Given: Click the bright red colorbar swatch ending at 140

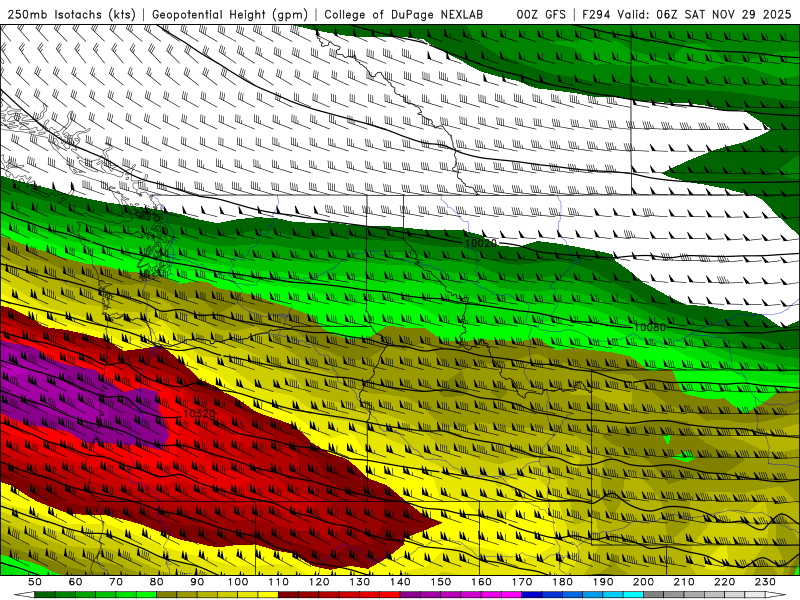Looking at the screenshot, I should pos(390,595).
